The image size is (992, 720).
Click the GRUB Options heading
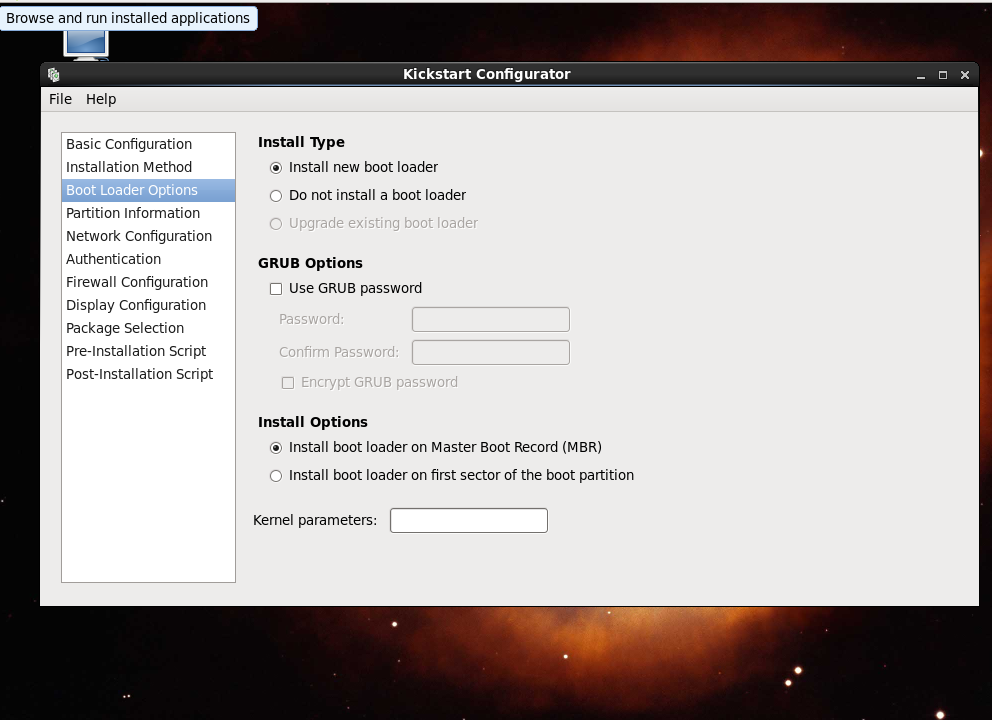coord(310,263)
